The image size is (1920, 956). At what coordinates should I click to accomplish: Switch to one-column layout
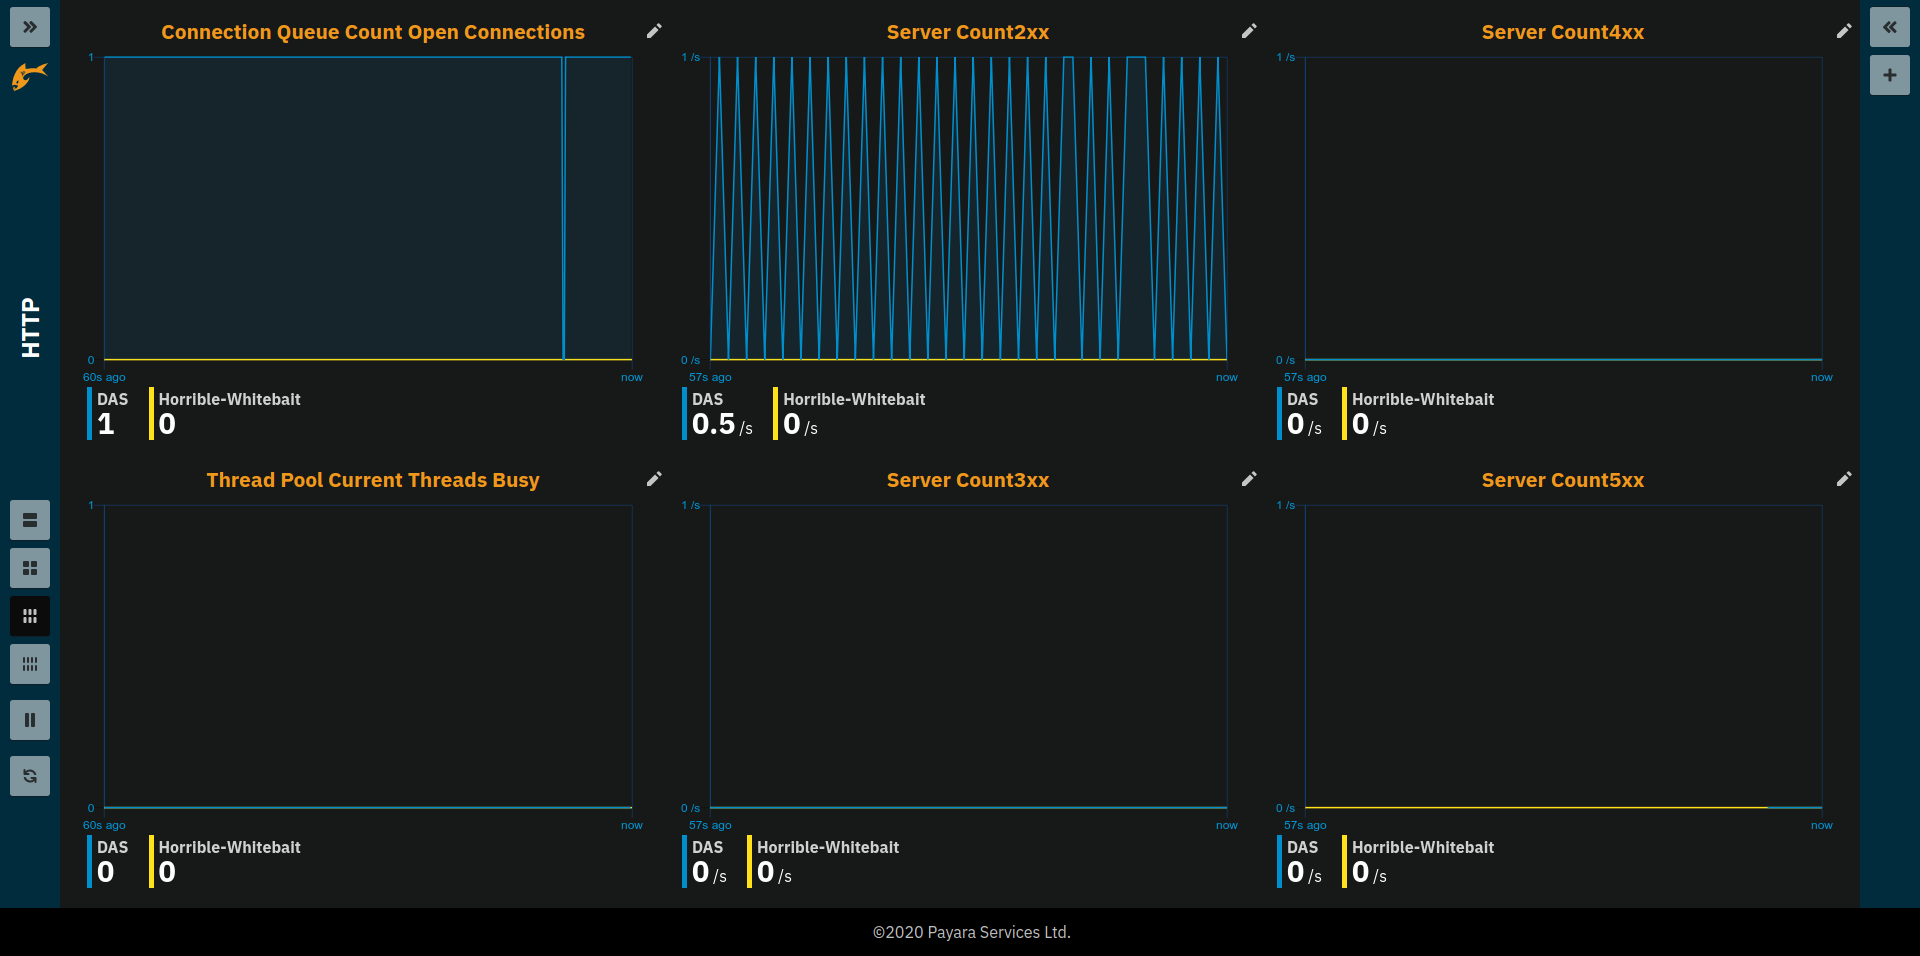pyautogui.click(x=30, y=520)
